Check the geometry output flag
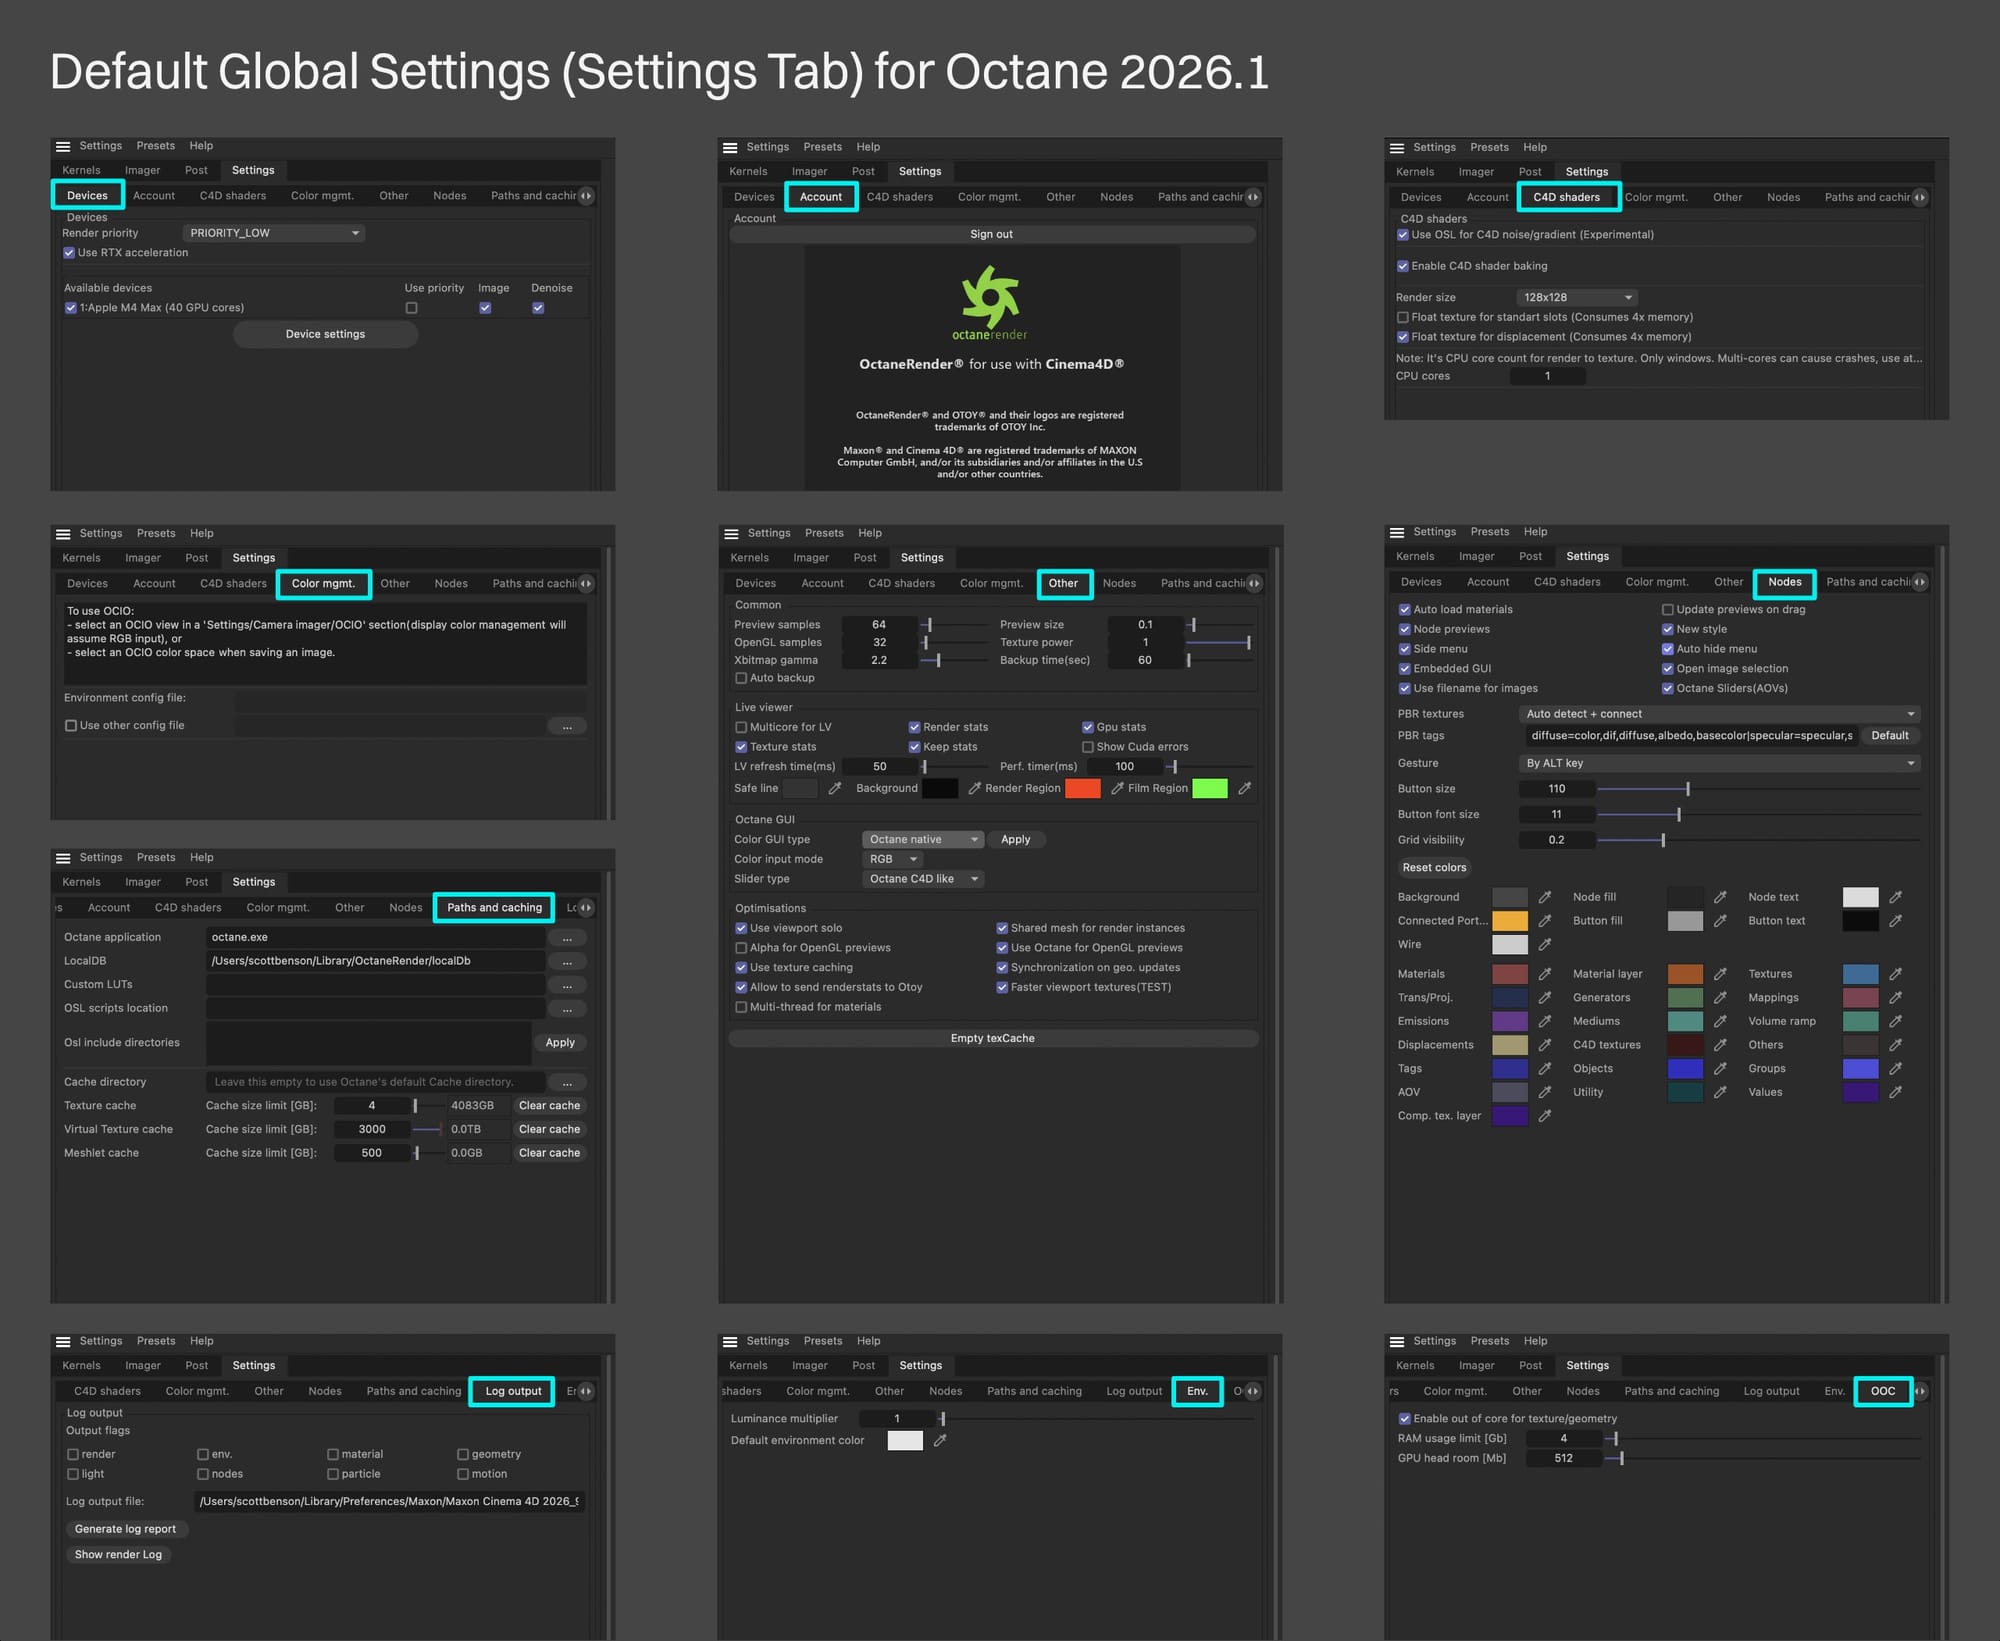 click(x=463, y=1455)
